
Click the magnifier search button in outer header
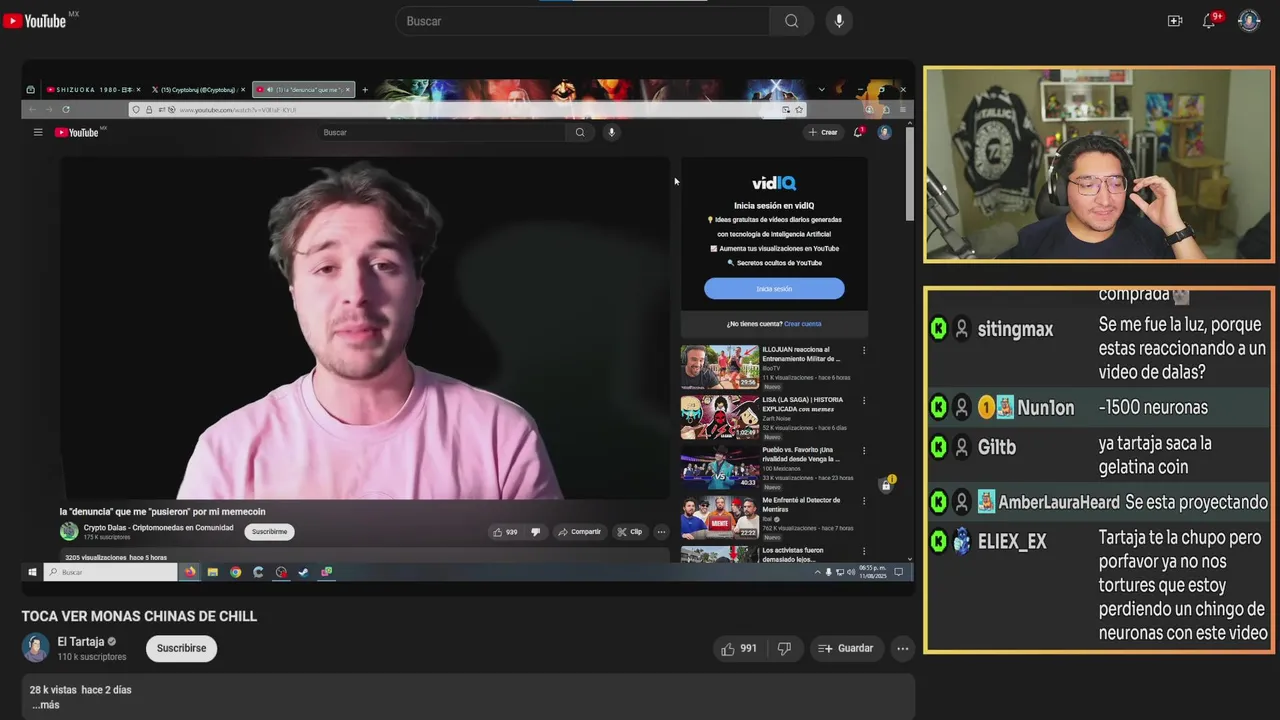tap(791, 21)
